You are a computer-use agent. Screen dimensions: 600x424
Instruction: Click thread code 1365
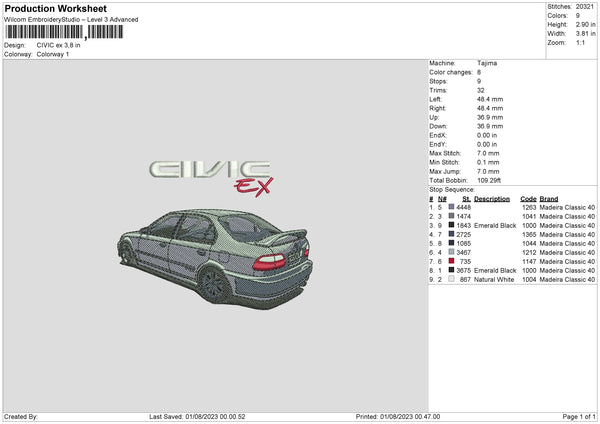(x=529, y=234)
